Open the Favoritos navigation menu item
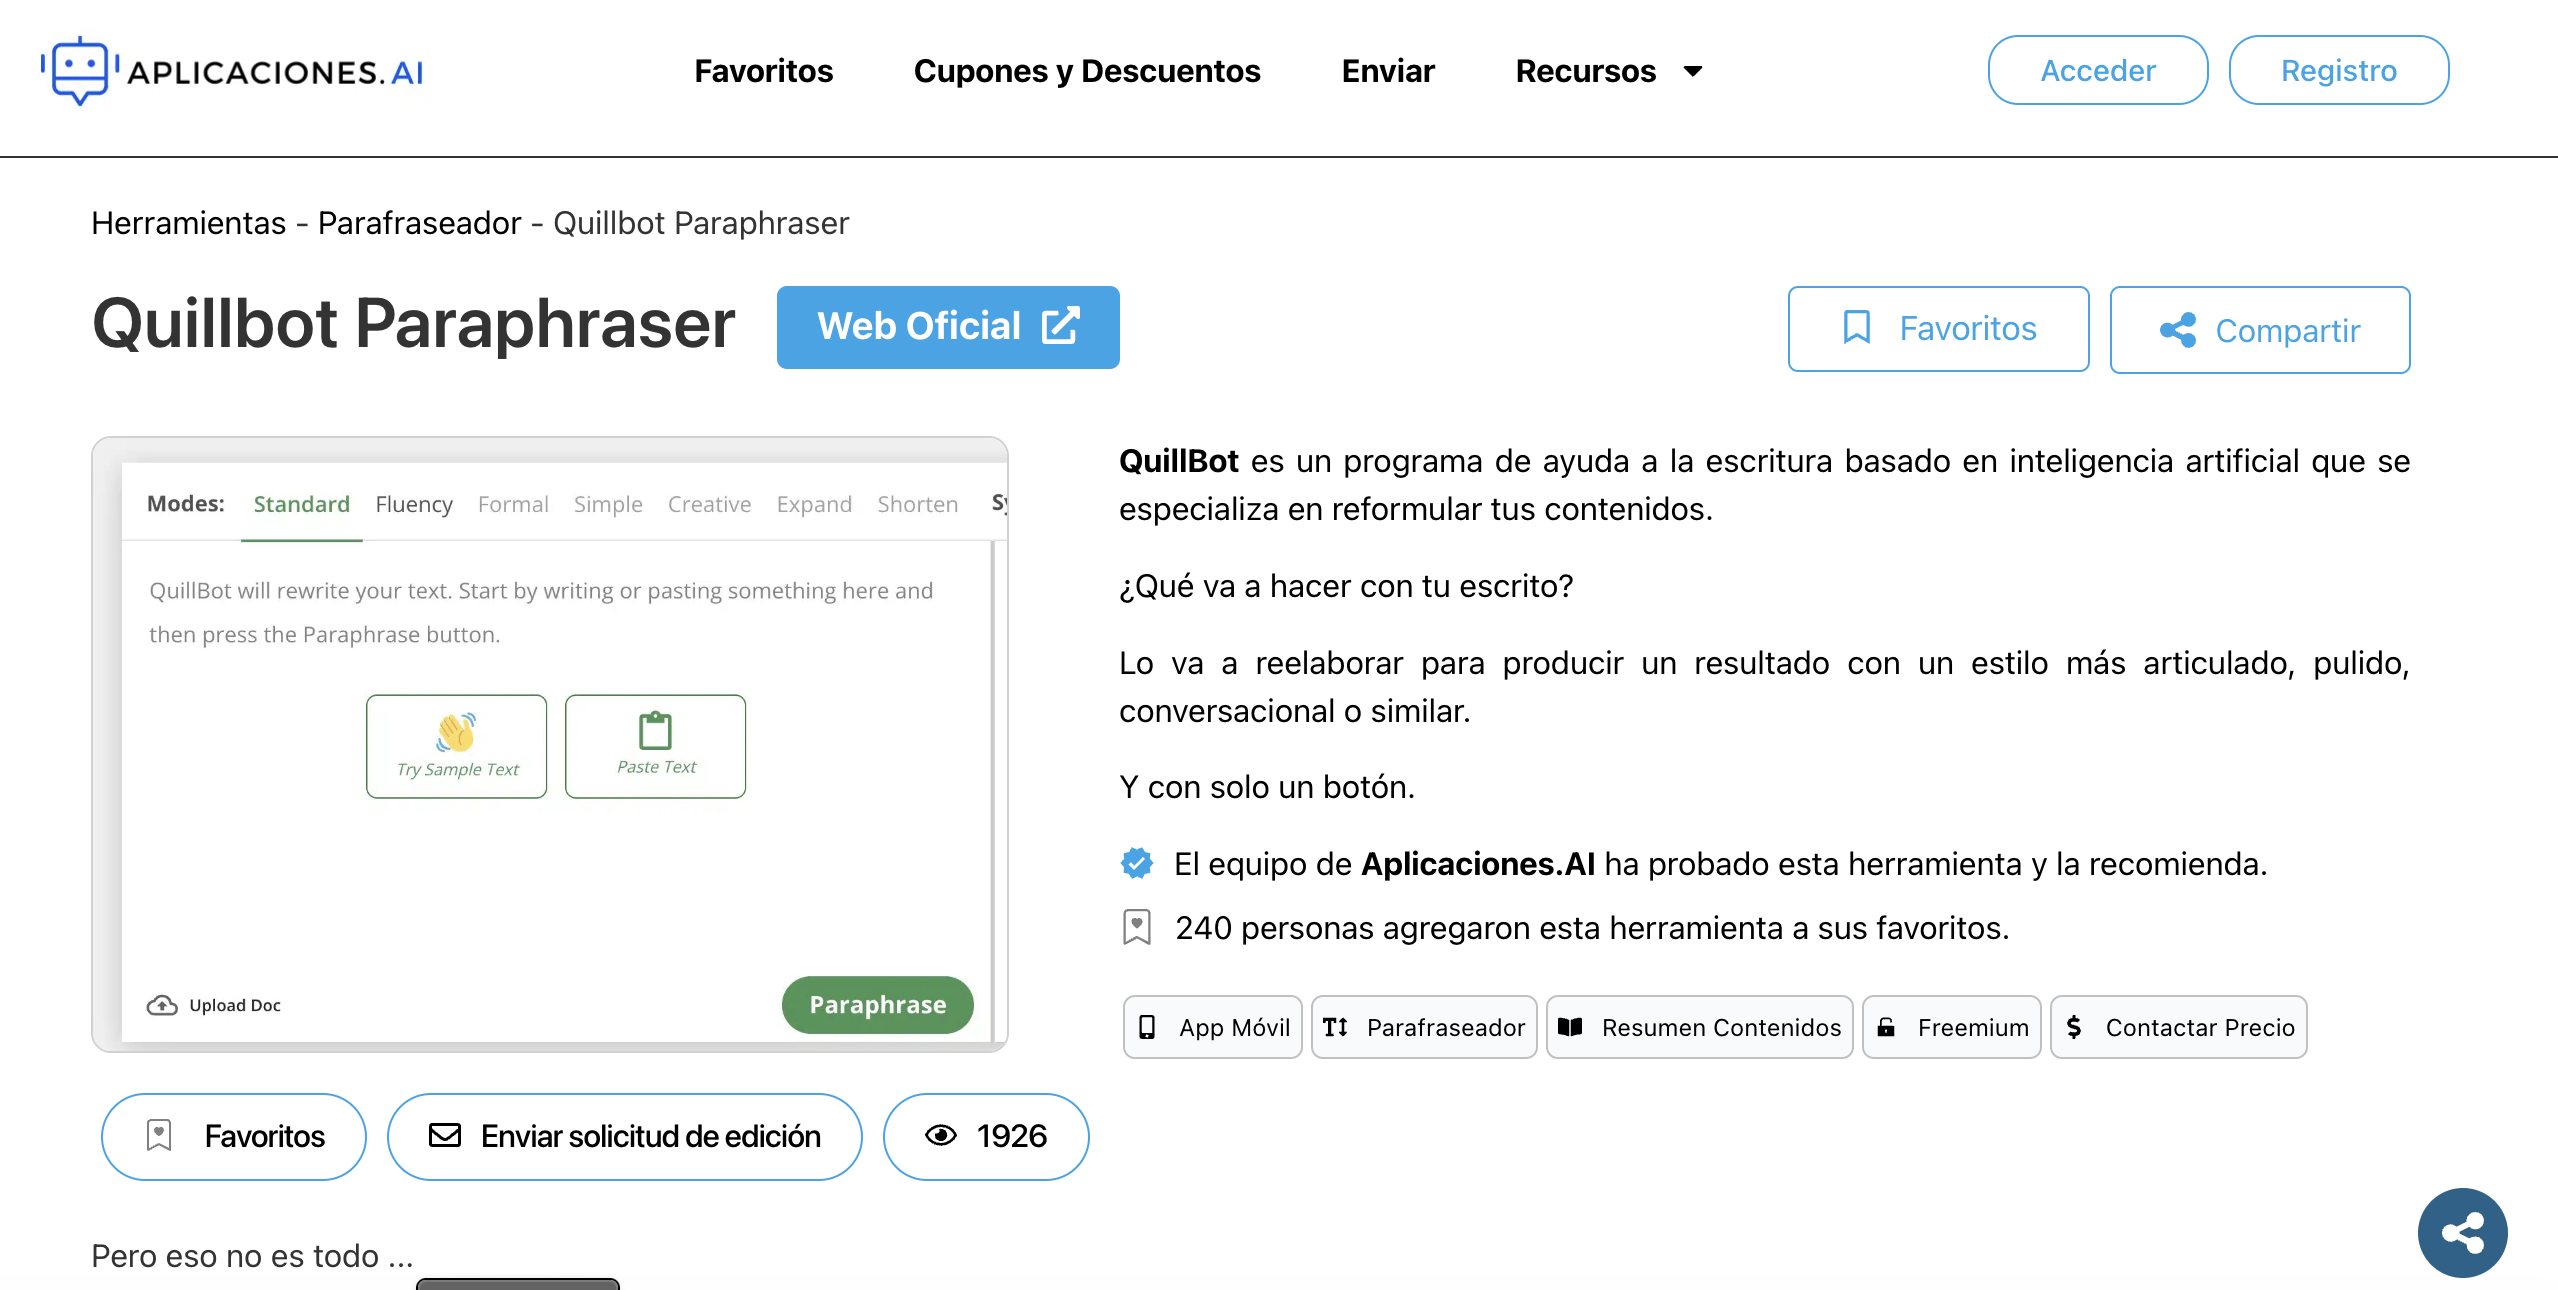The width and height of the screenshot is (2558, 1290). pyautogui.click(x=763, y=71)
